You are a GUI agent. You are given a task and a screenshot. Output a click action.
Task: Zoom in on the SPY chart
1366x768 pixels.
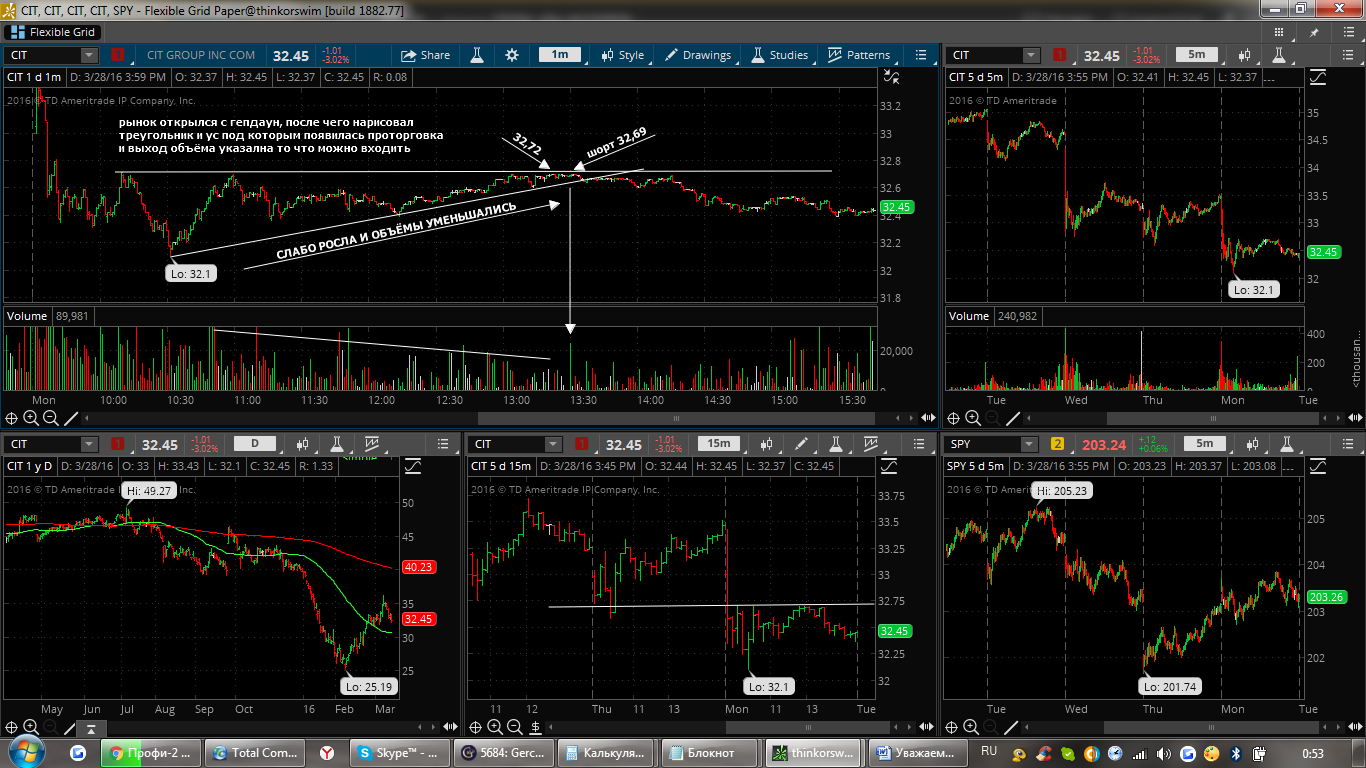point(972,727)
